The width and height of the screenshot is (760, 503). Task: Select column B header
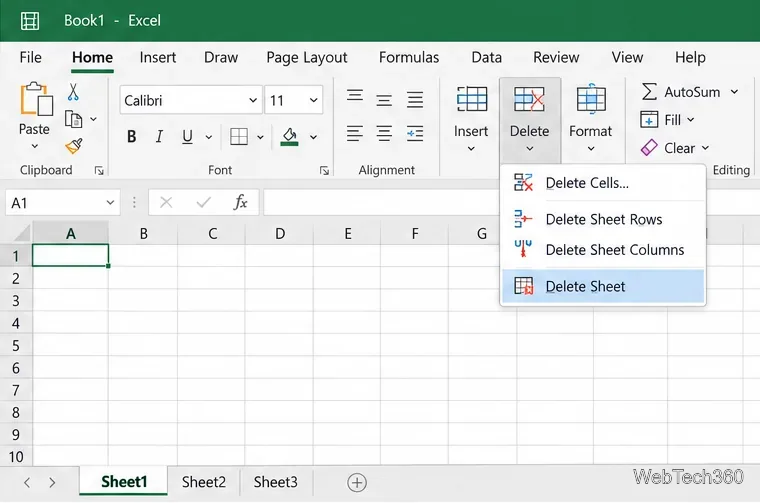point(143,234)
